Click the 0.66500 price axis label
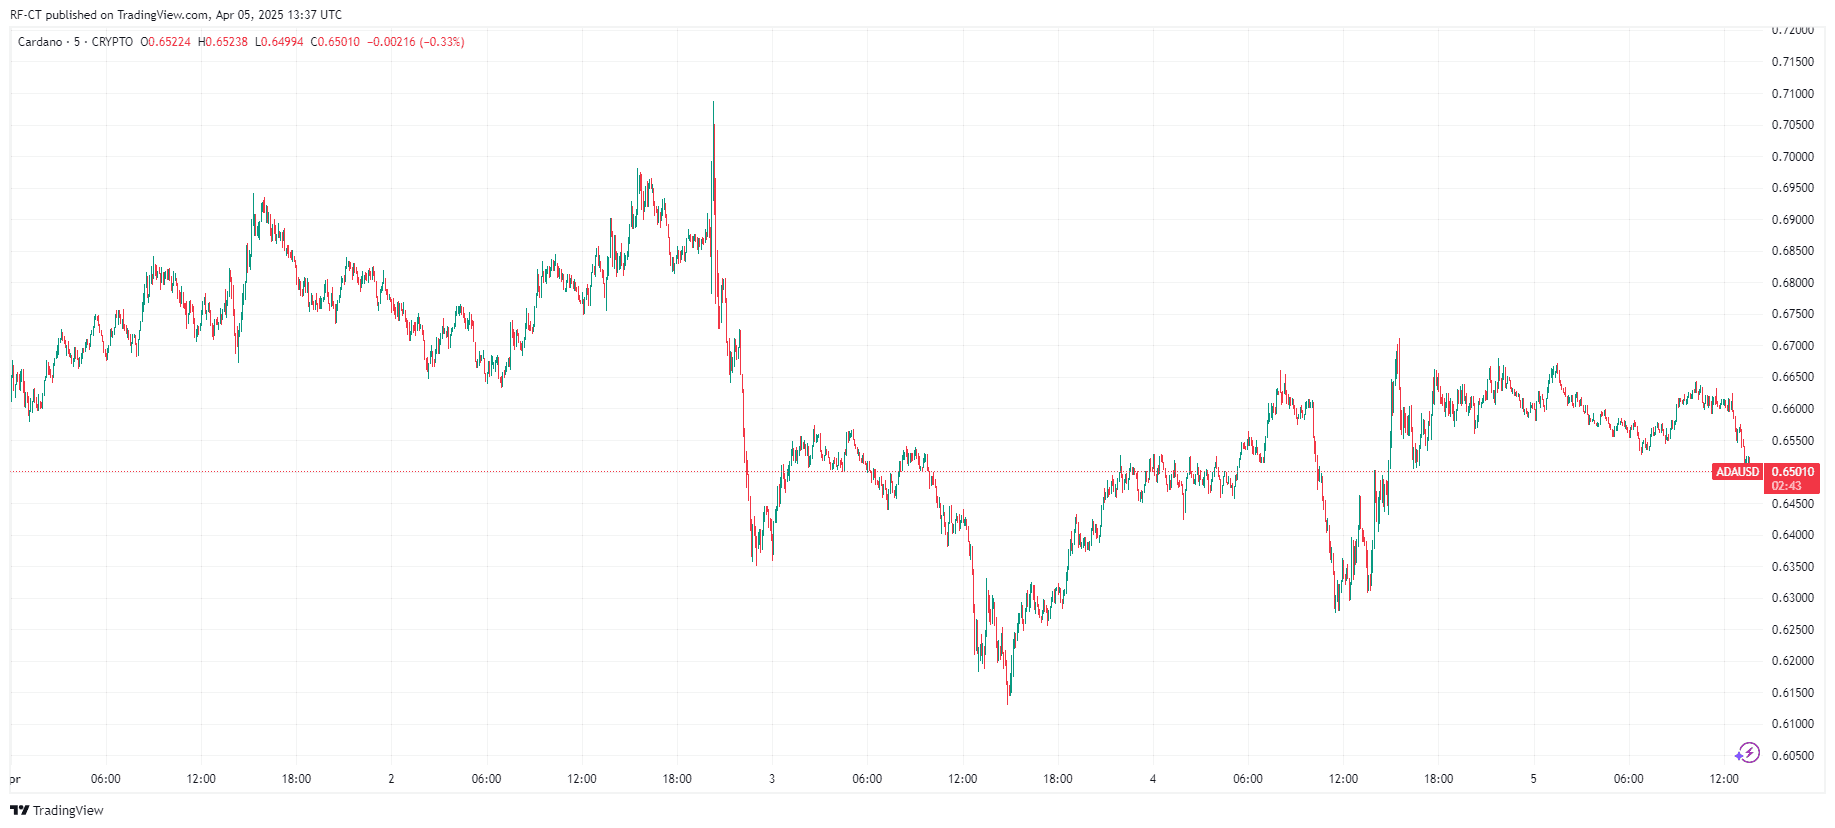The width and height of the screenshot is (1835, 828). click(1792, 377)
